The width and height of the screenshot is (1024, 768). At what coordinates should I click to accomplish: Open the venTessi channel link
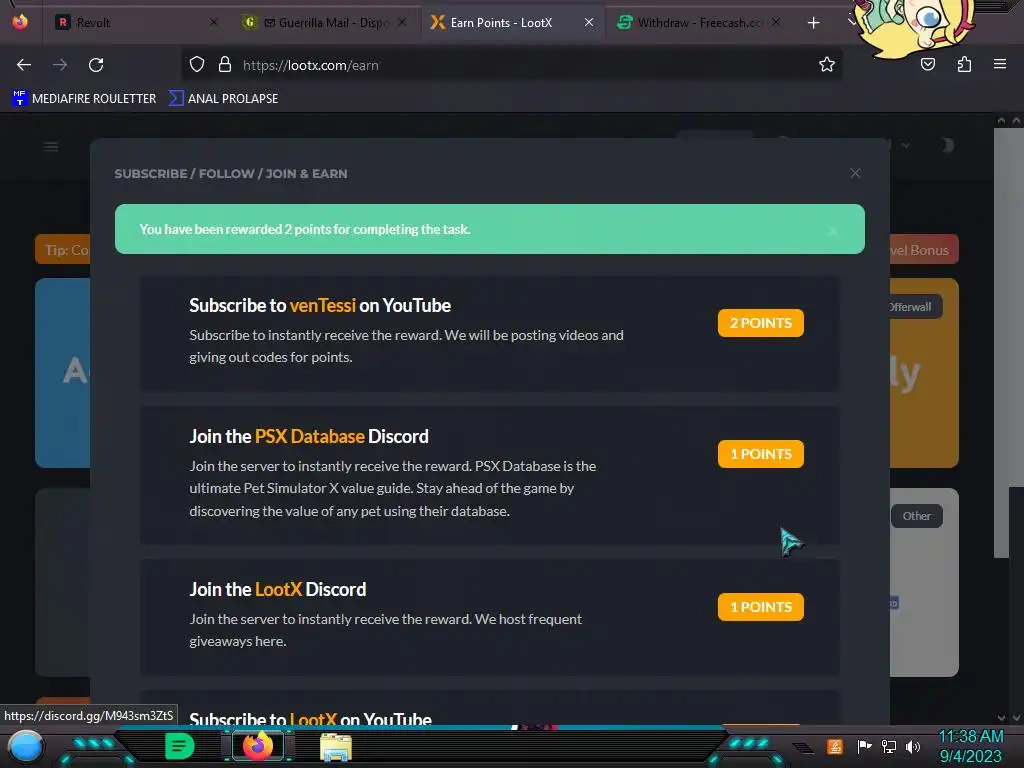tap(323, 305)
